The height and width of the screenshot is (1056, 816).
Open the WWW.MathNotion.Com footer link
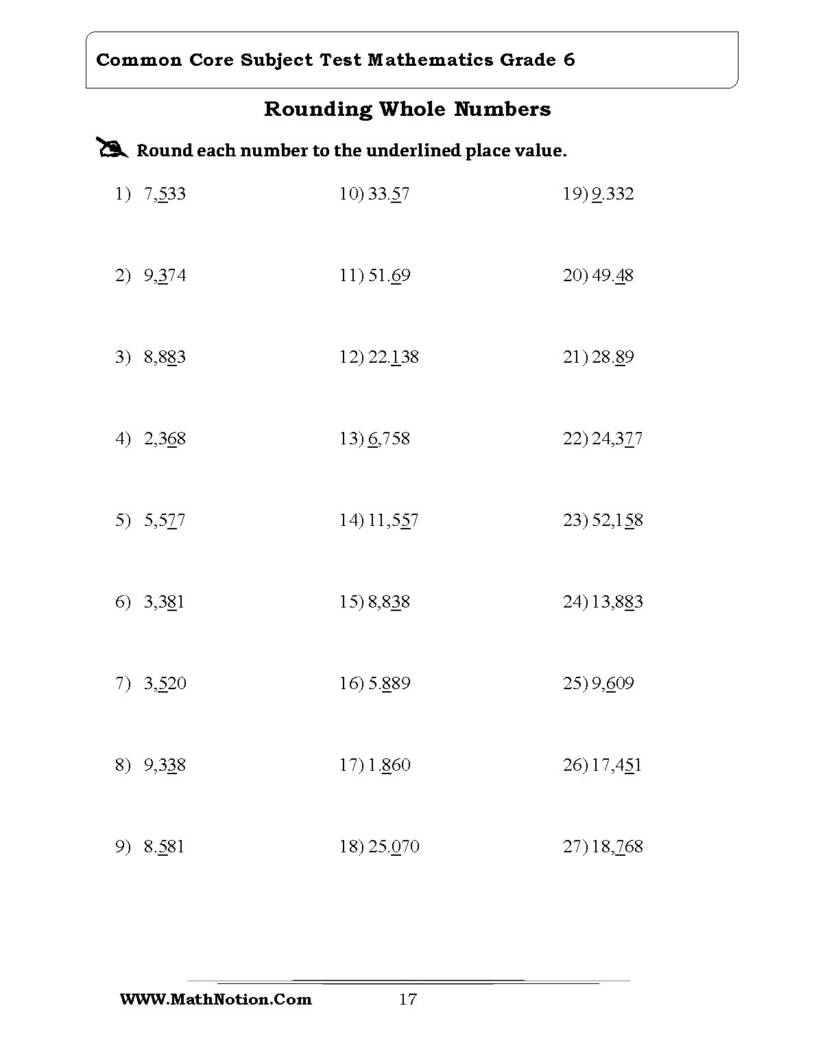coord(215,999)
